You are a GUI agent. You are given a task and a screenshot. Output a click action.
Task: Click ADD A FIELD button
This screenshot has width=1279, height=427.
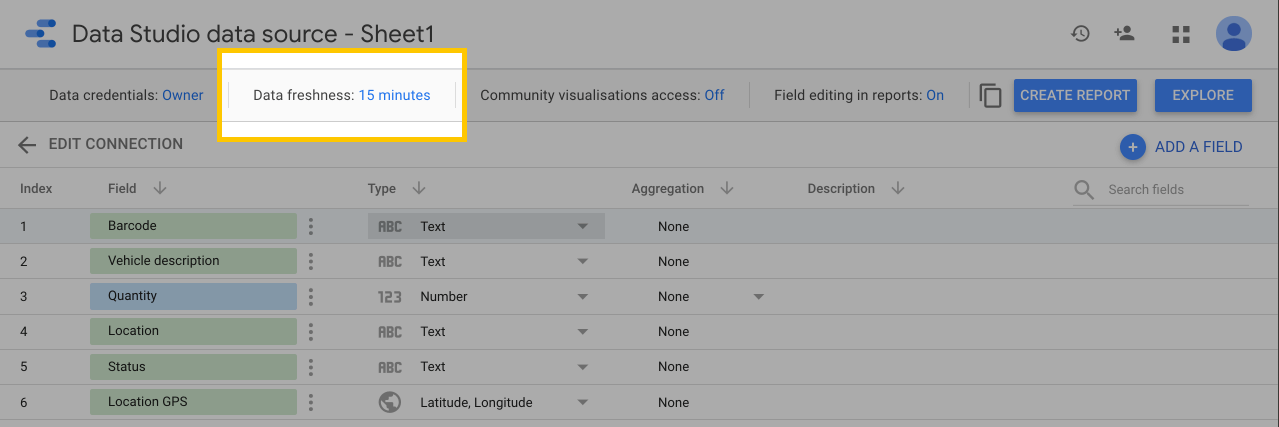click(1181, 147)
